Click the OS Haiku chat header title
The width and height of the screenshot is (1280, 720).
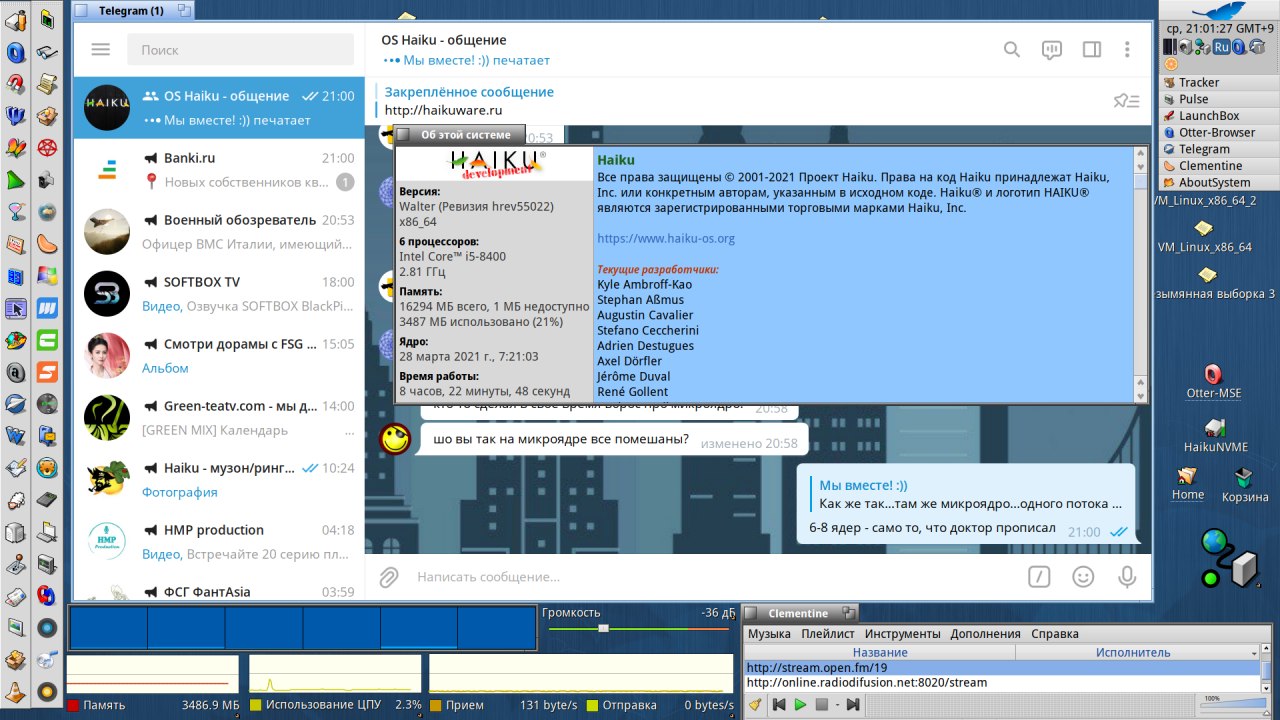(x=444, y=40)
